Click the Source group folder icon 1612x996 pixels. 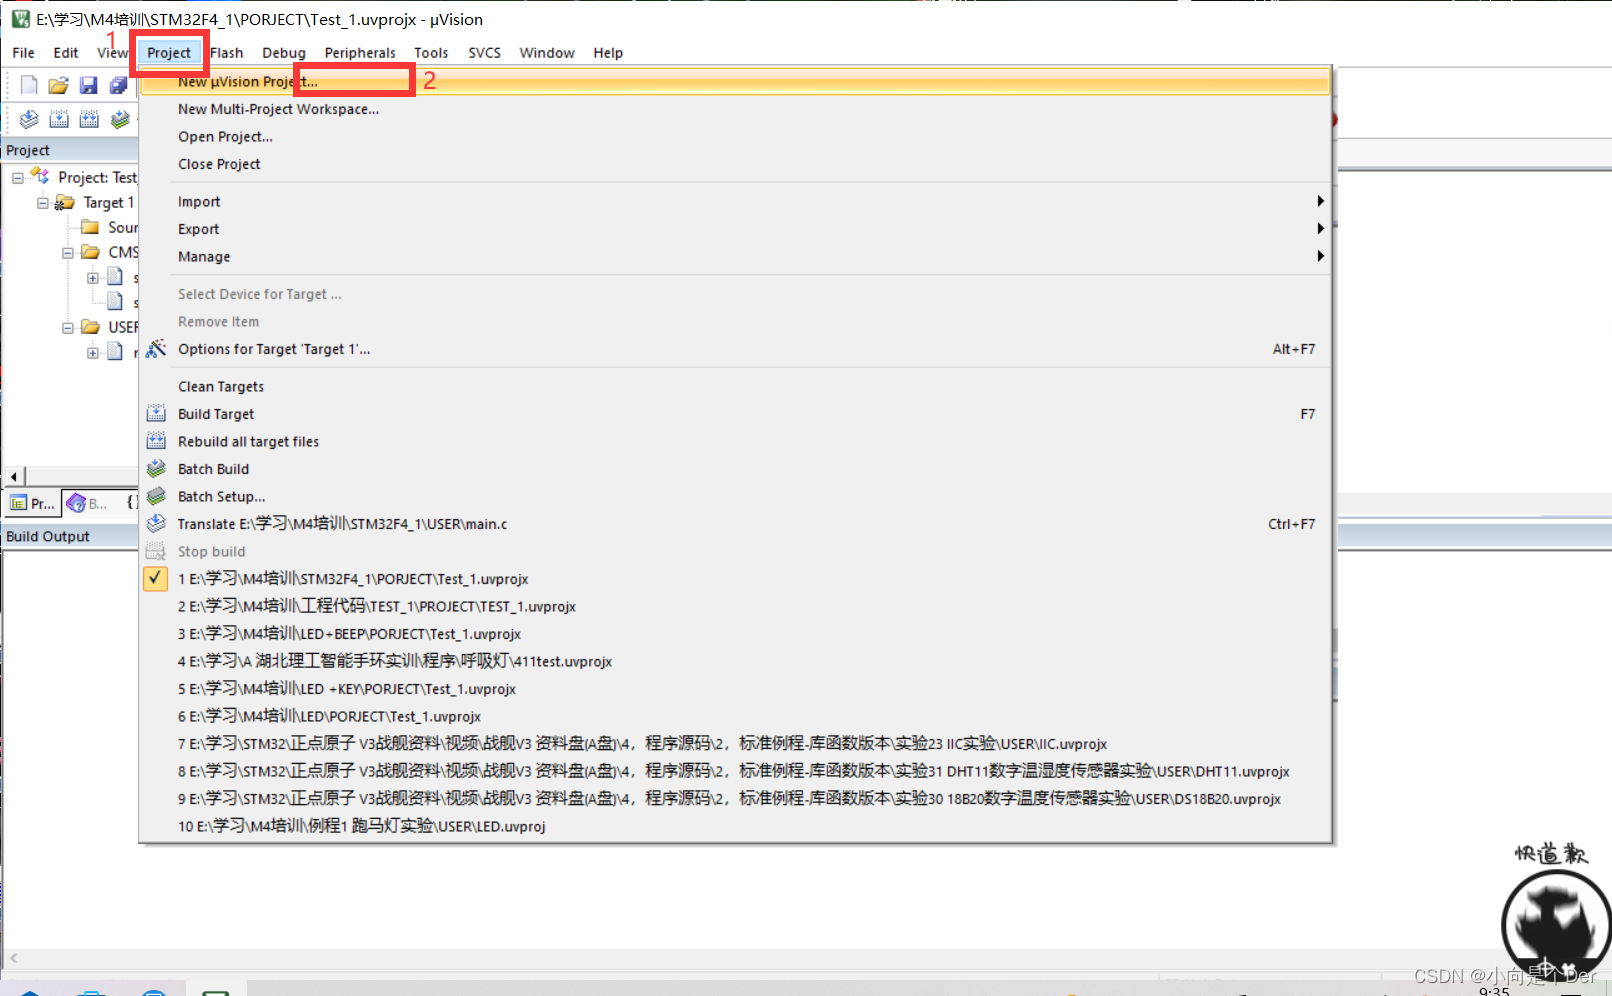click(90, 227)
